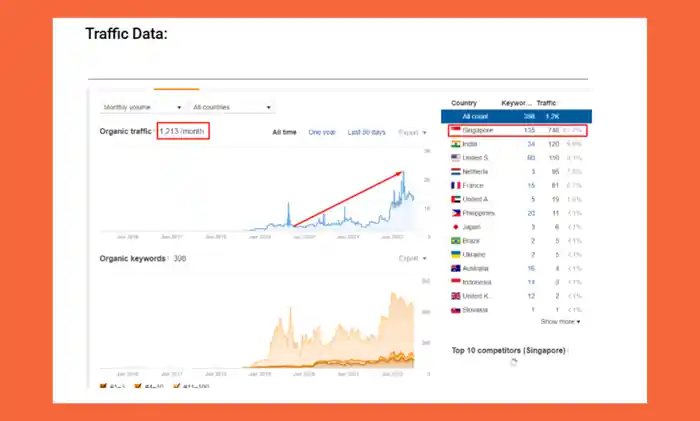The width and height of the screenshot is (700, 421).
Task: Click the Ukraine flag icon
Action: [x=455, y=254]
